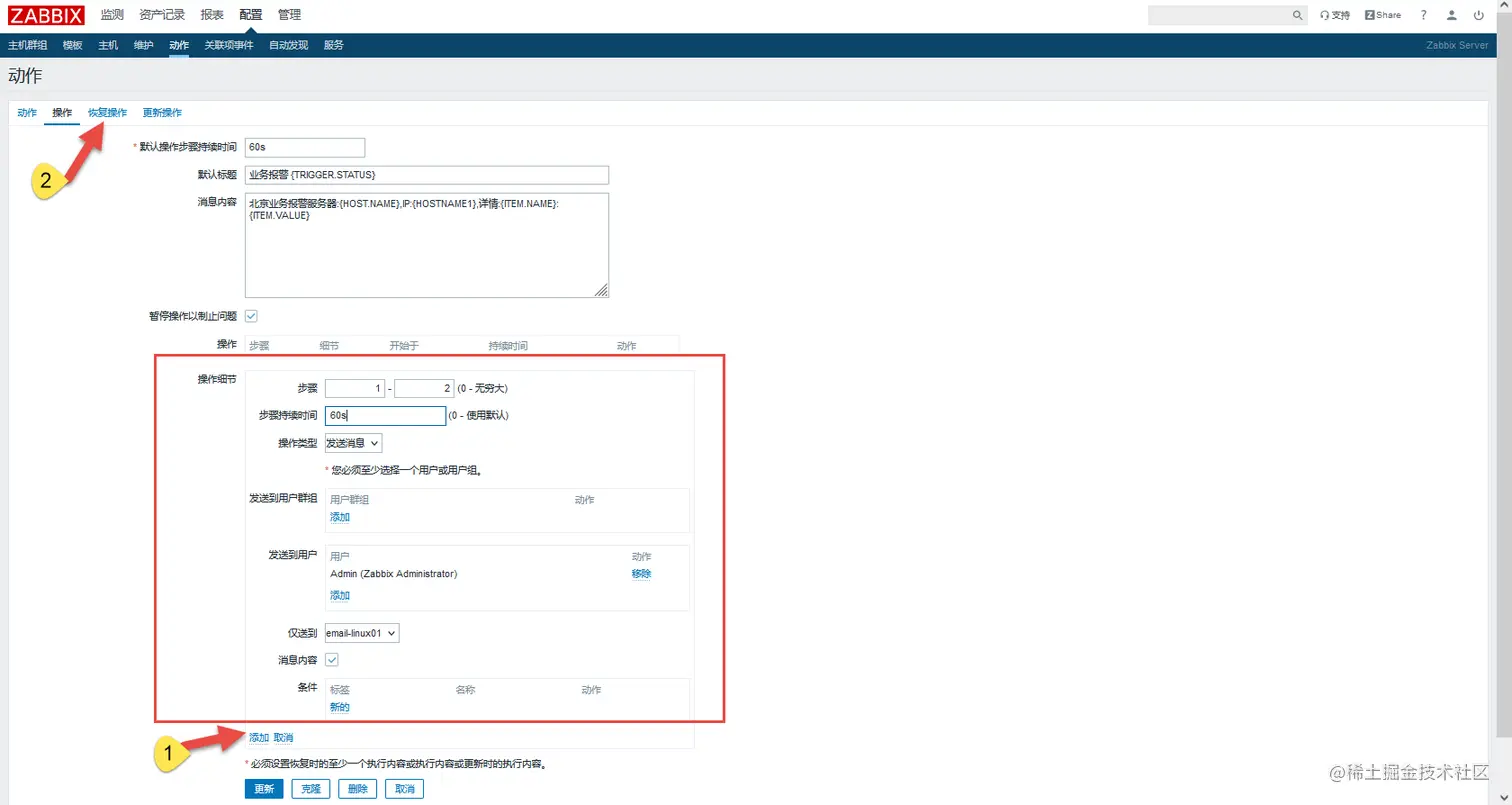This screenshot has width=1512, height=805.
Task: Open the 管理 menu
Action: [x=289, y=15]
